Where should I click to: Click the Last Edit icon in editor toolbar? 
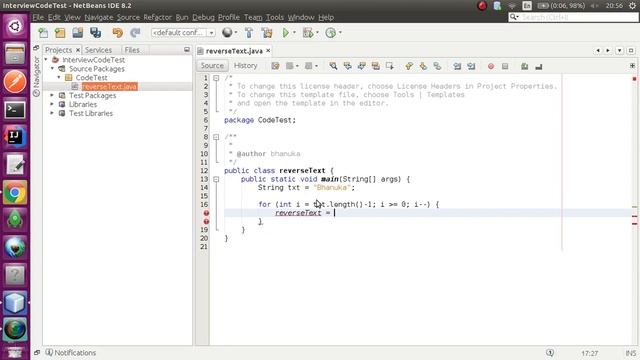[x=276, y=66]
